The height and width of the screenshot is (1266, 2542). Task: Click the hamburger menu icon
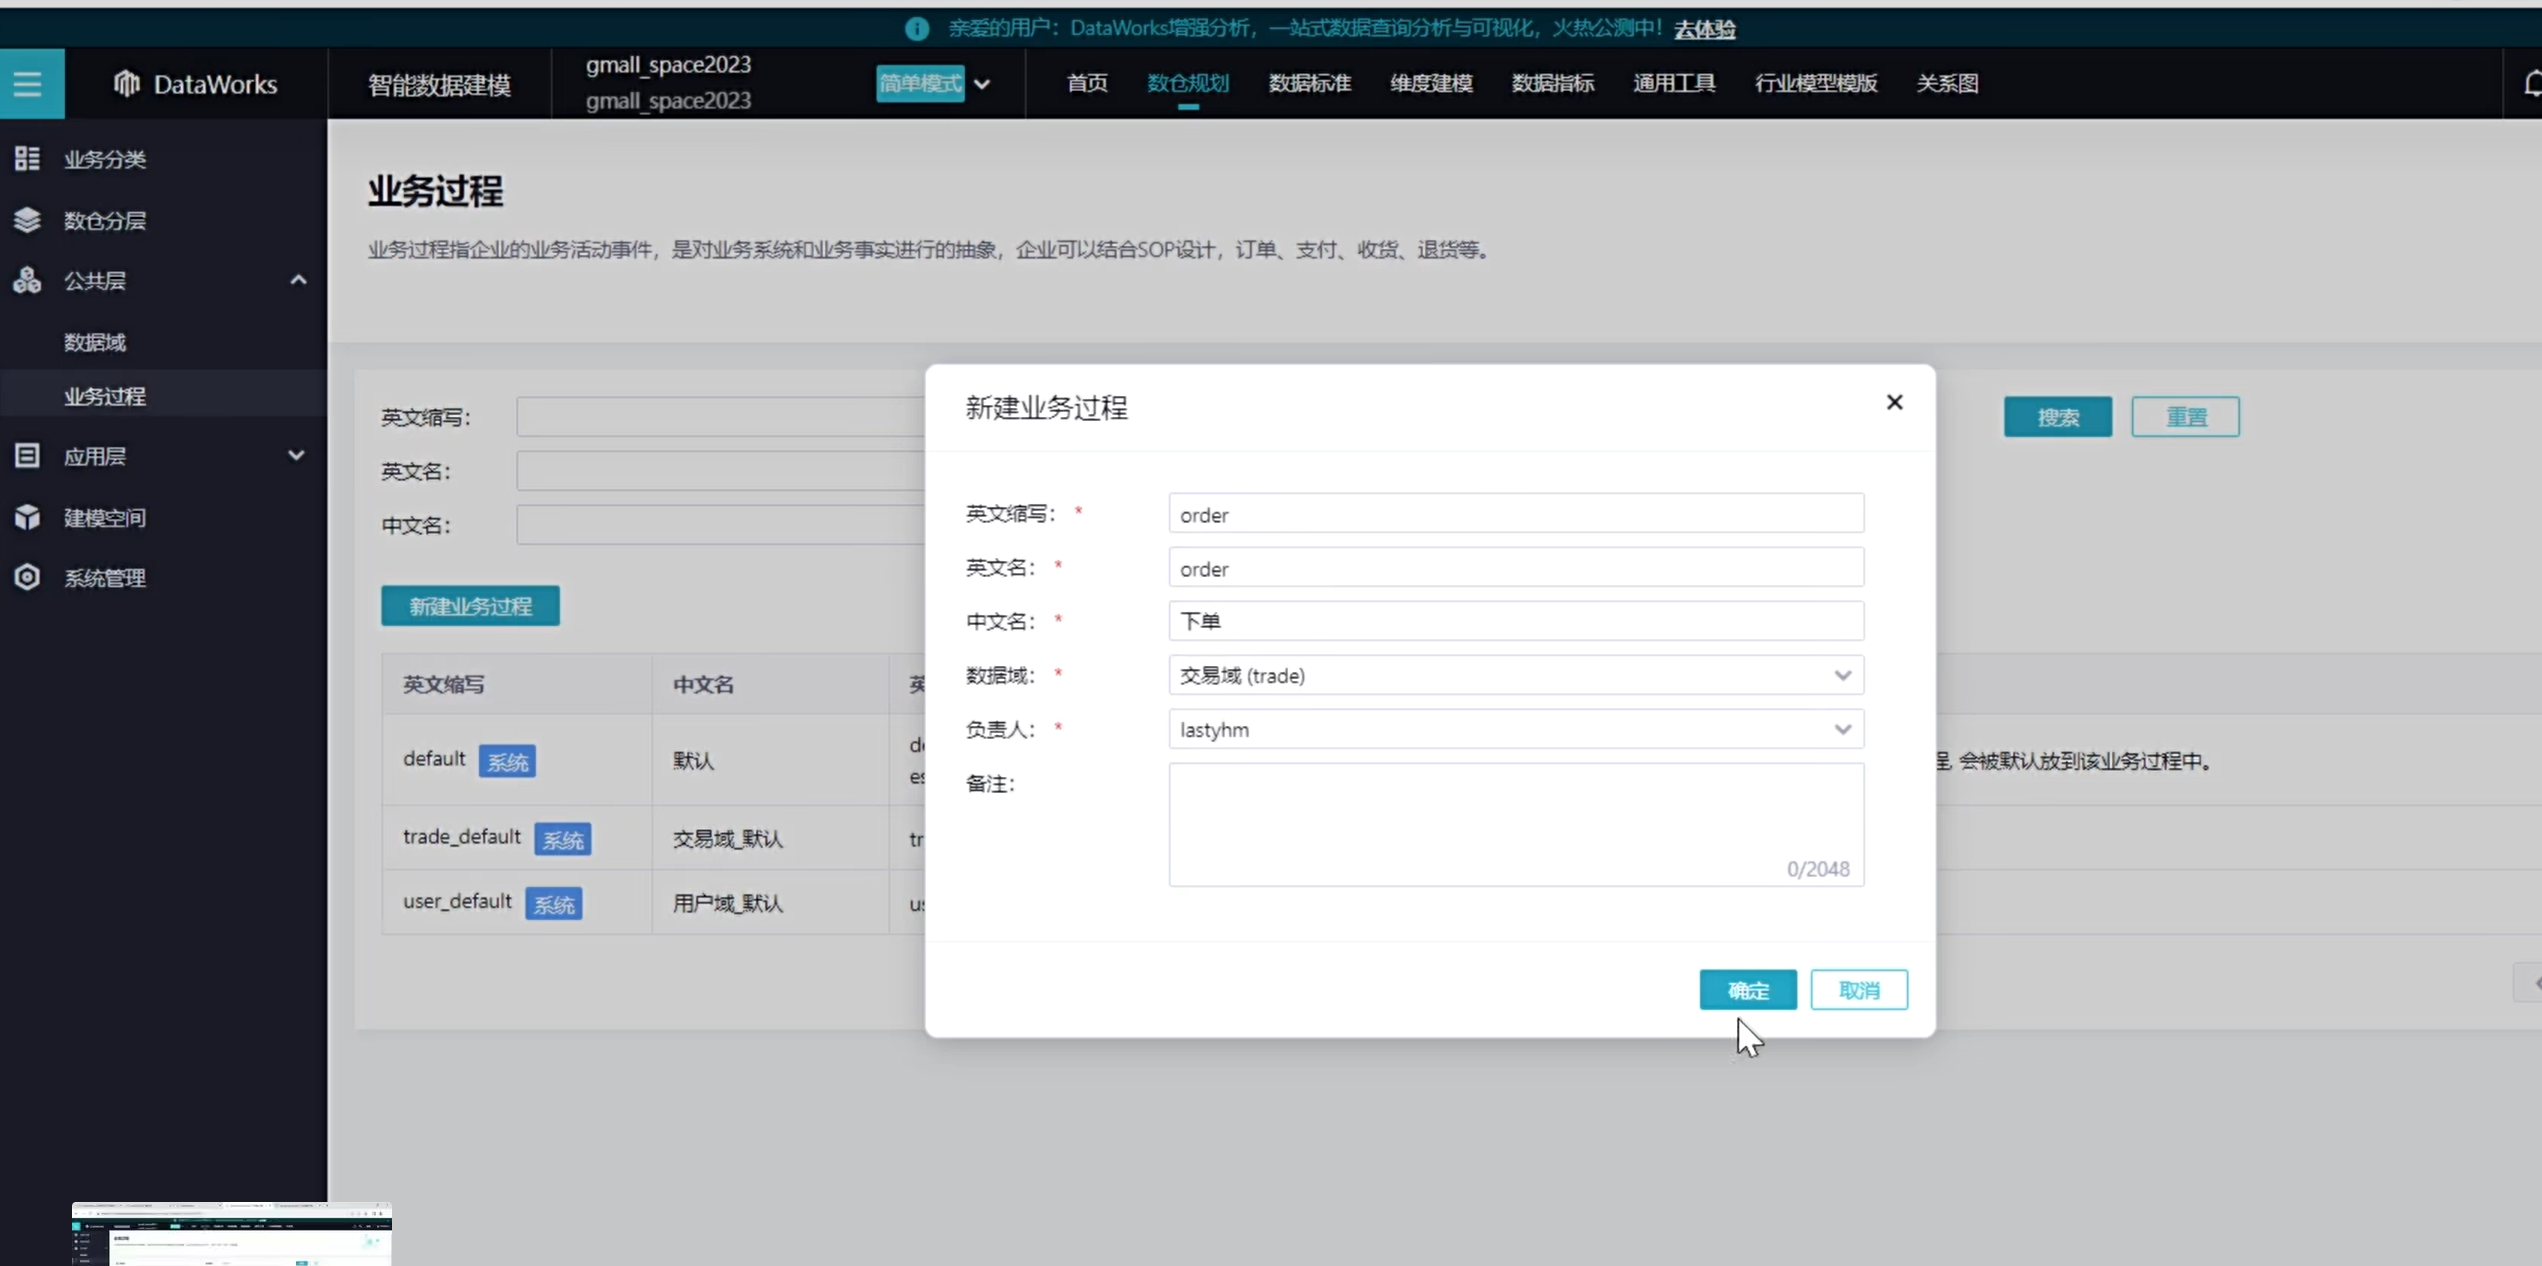28,84
